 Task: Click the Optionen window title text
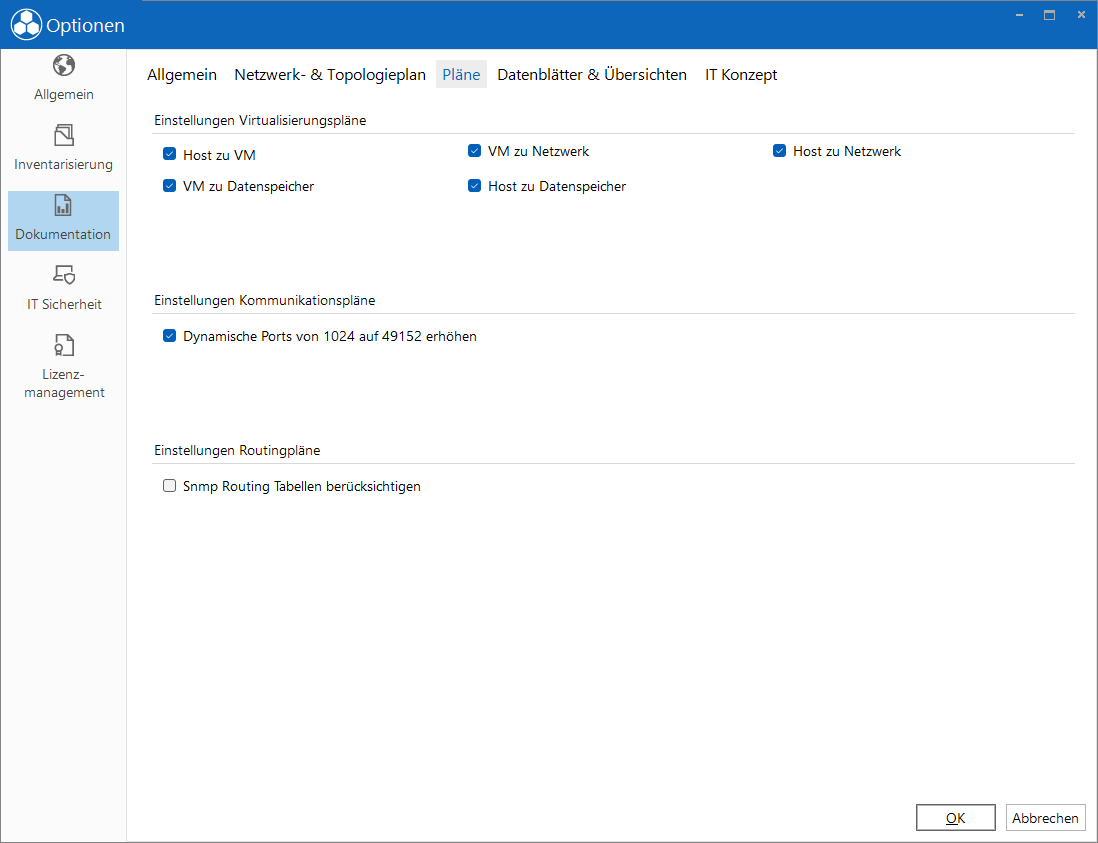[85, 25]
